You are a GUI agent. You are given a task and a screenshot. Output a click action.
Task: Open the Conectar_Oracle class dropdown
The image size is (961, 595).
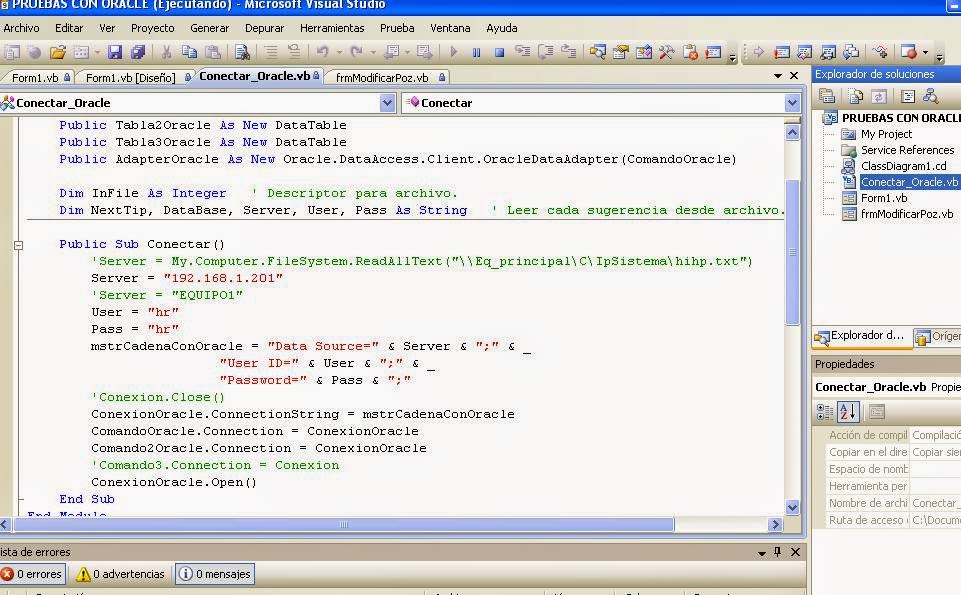(x=387, y=103)
